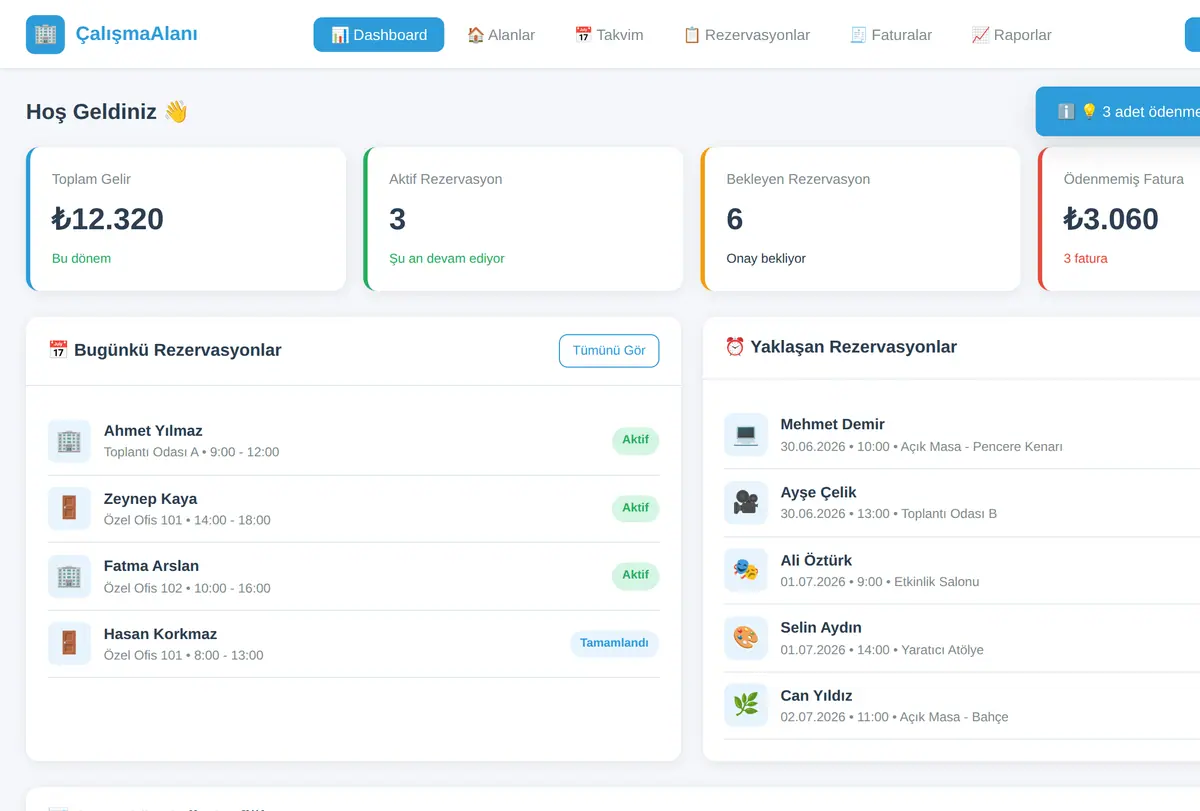Click the Bugünkü Rezervasyonlar heading
The image size is (1200, 811).
point(165,350)
